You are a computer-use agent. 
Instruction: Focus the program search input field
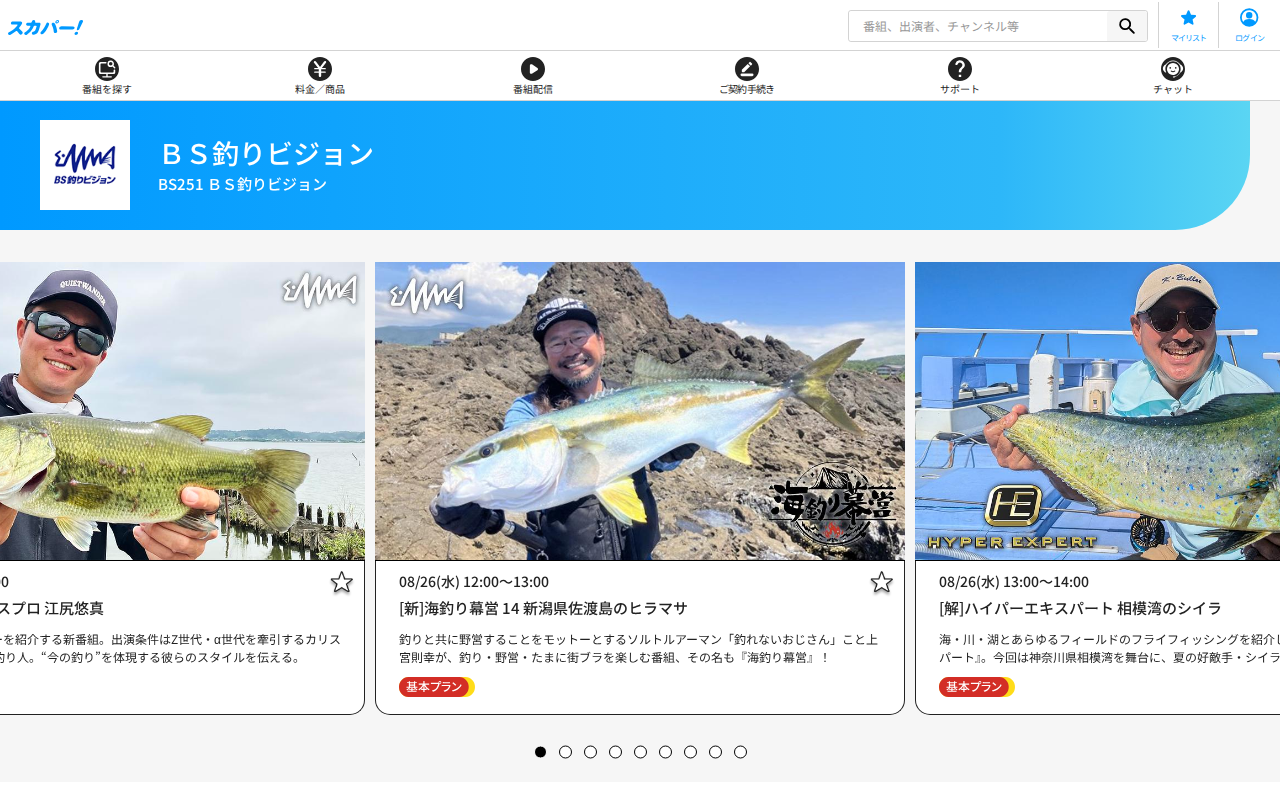pos(978,26)
